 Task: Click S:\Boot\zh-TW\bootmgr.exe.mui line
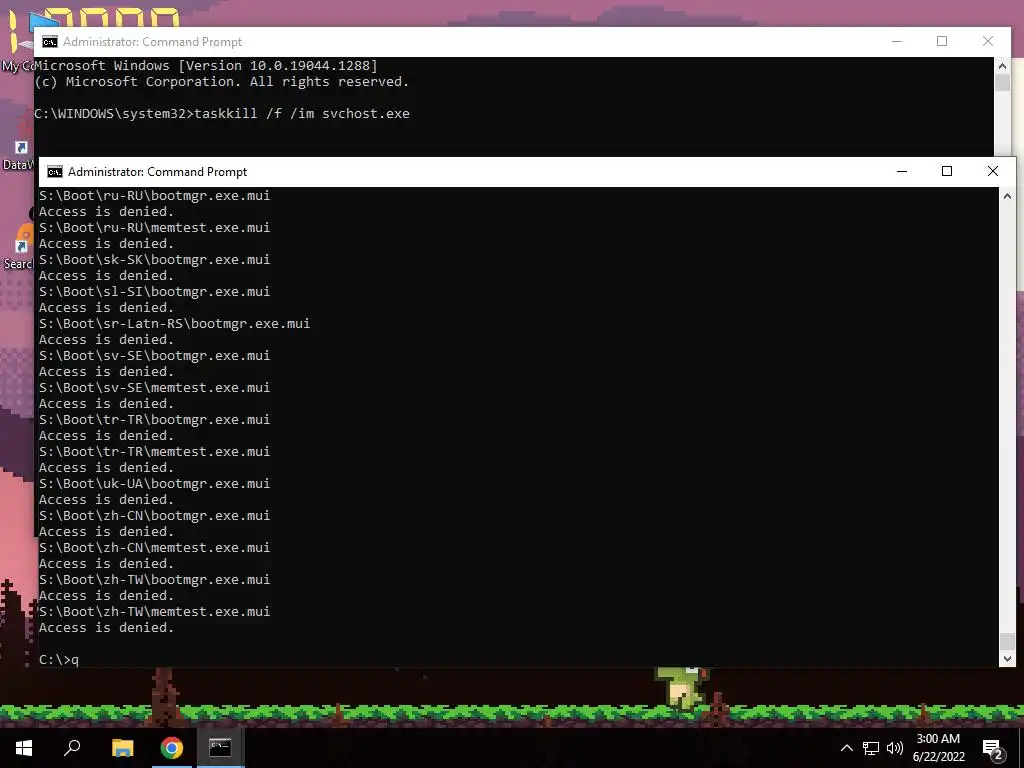point(154,579)
